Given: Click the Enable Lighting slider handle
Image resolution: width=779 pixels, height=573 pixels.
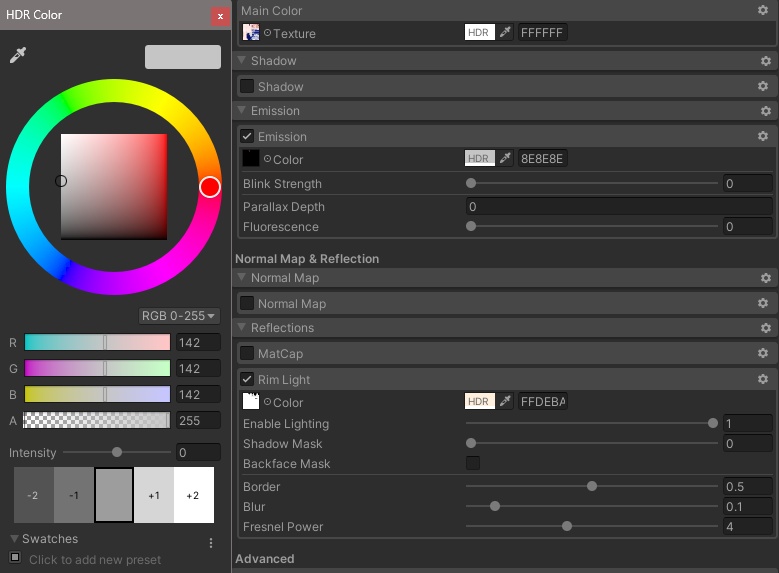Looking at the screenshot, I should coord(713,423).
